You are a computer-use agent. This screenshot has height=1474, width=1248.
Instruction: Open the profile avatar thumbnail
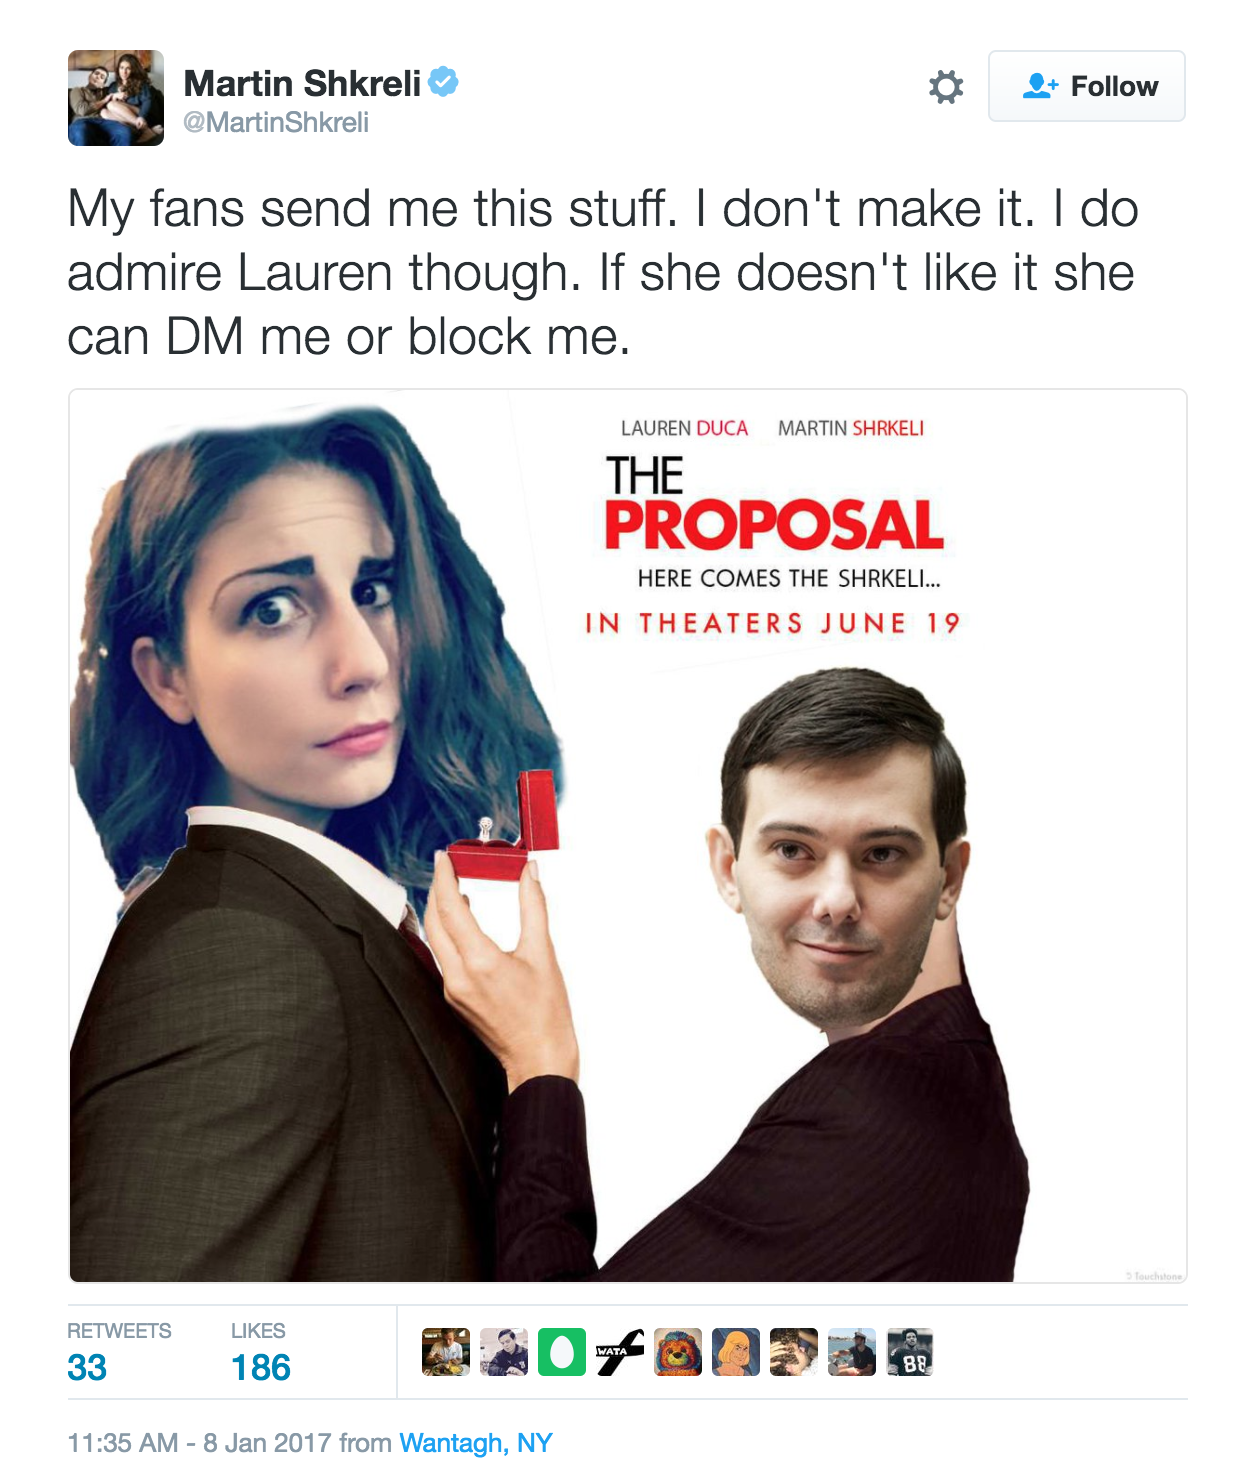click(116, 98)
